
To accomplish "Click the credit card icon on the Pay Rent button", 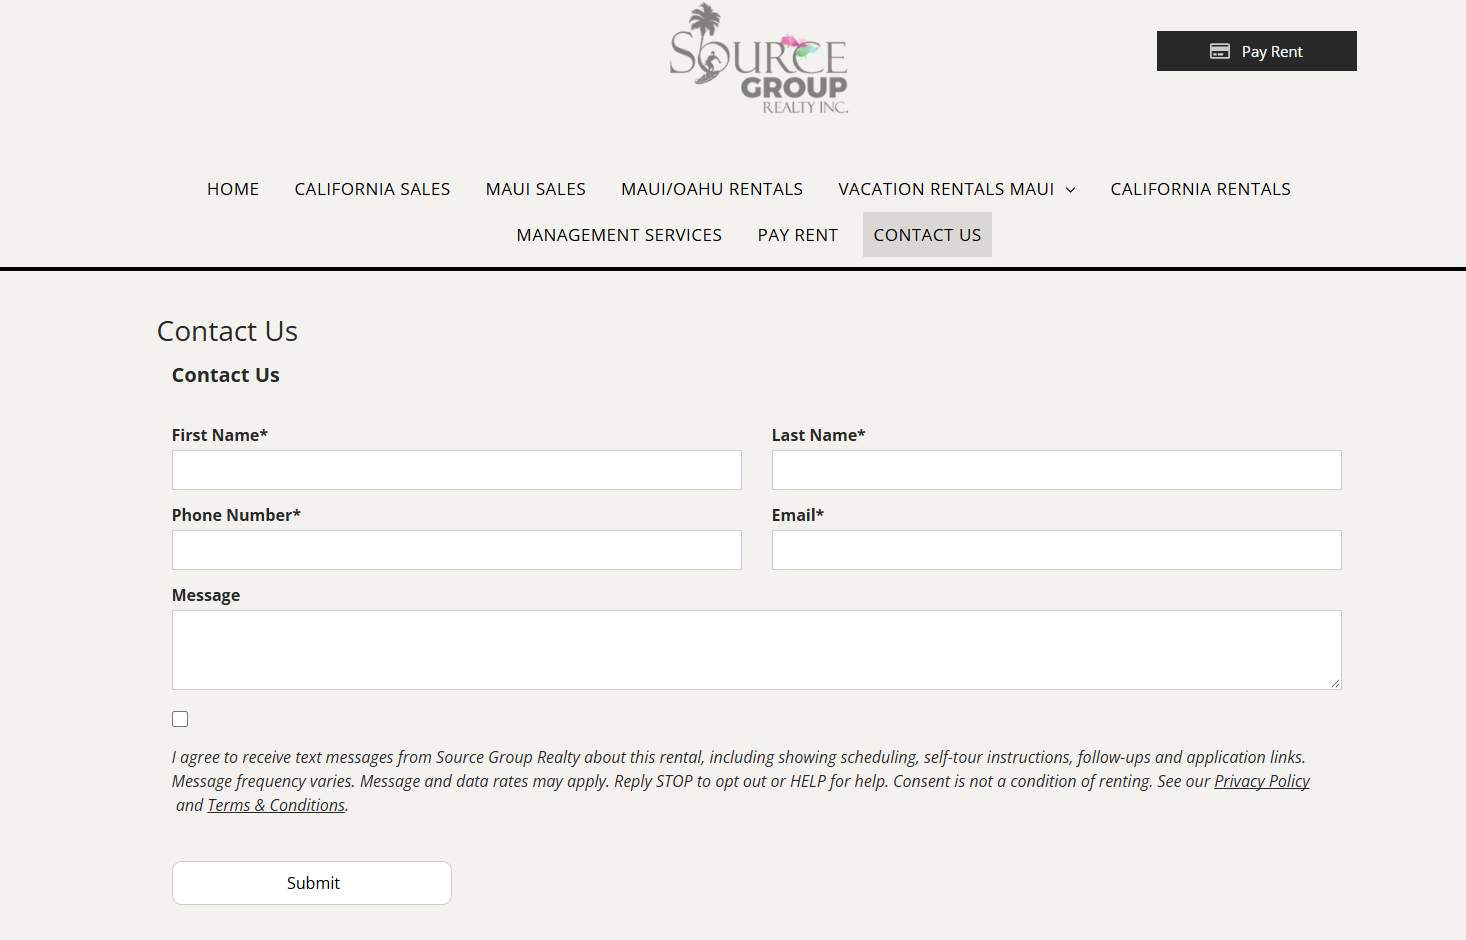I will [1220, 51].
